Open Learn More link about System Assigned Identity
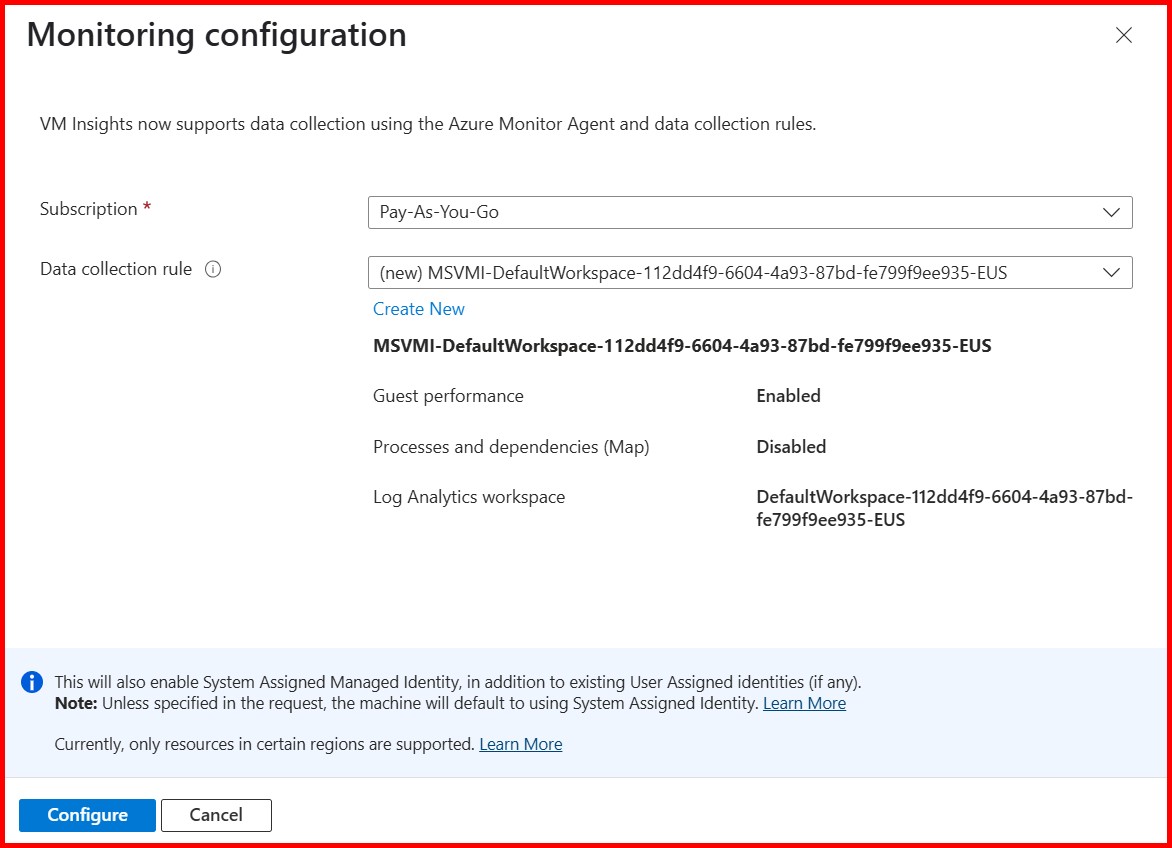Image resolution: width=1172 pixels, height=848 pixels. 804,704
